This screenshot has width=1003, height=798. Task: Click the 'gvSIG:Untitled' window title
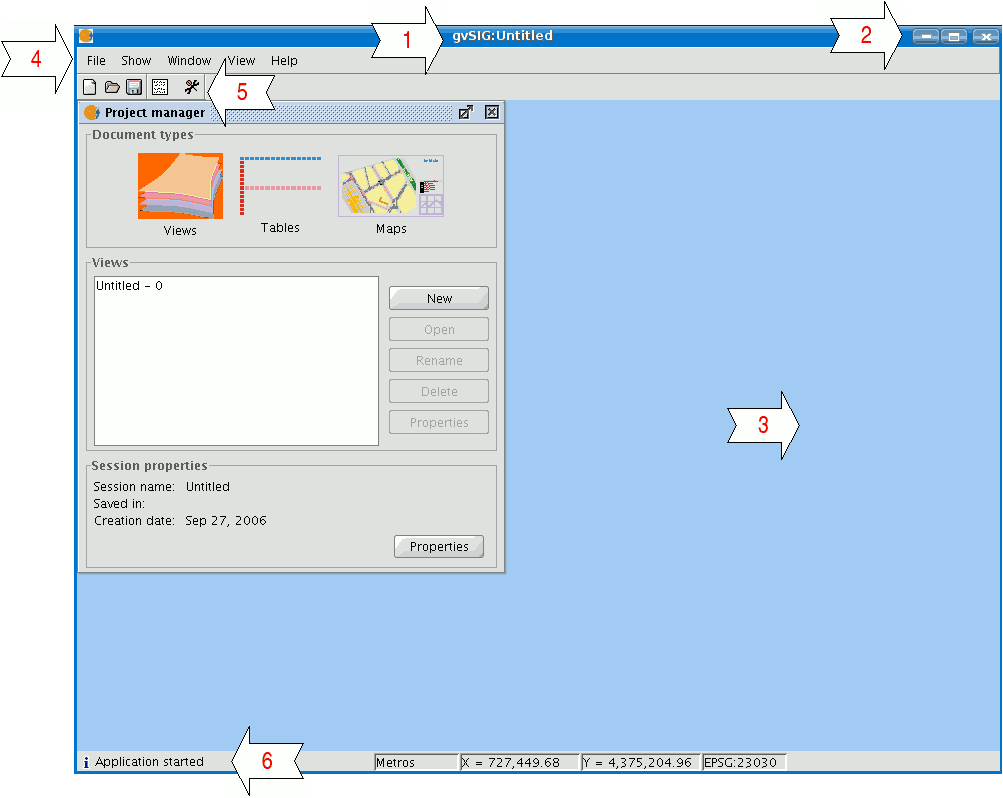coord(503,36)
